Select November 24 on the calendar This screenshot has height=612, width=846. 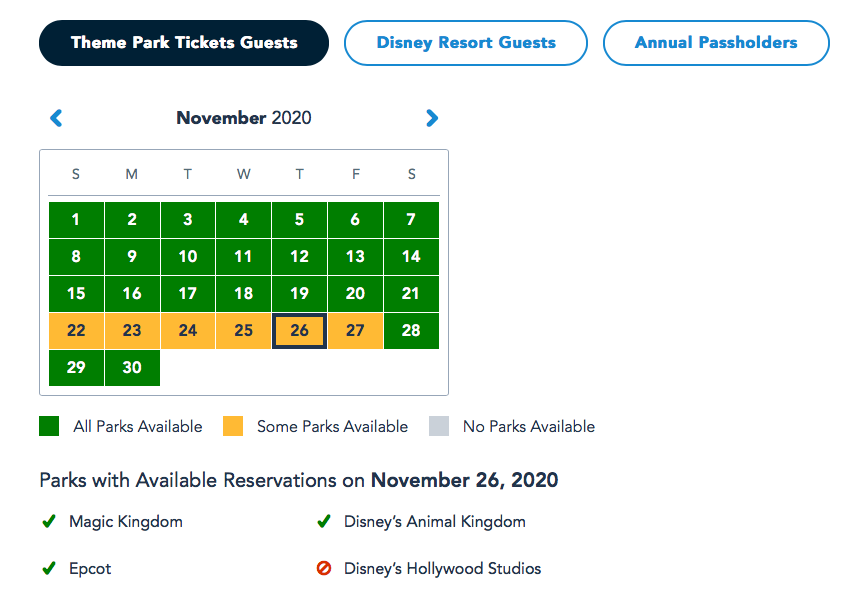(x=188, y=331)
